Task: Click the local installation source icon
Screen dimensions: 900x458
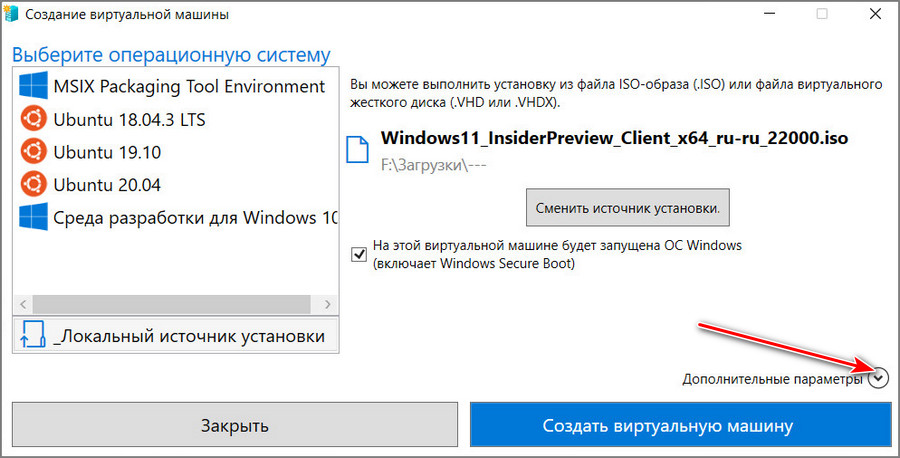Action: tap(33, 334)
